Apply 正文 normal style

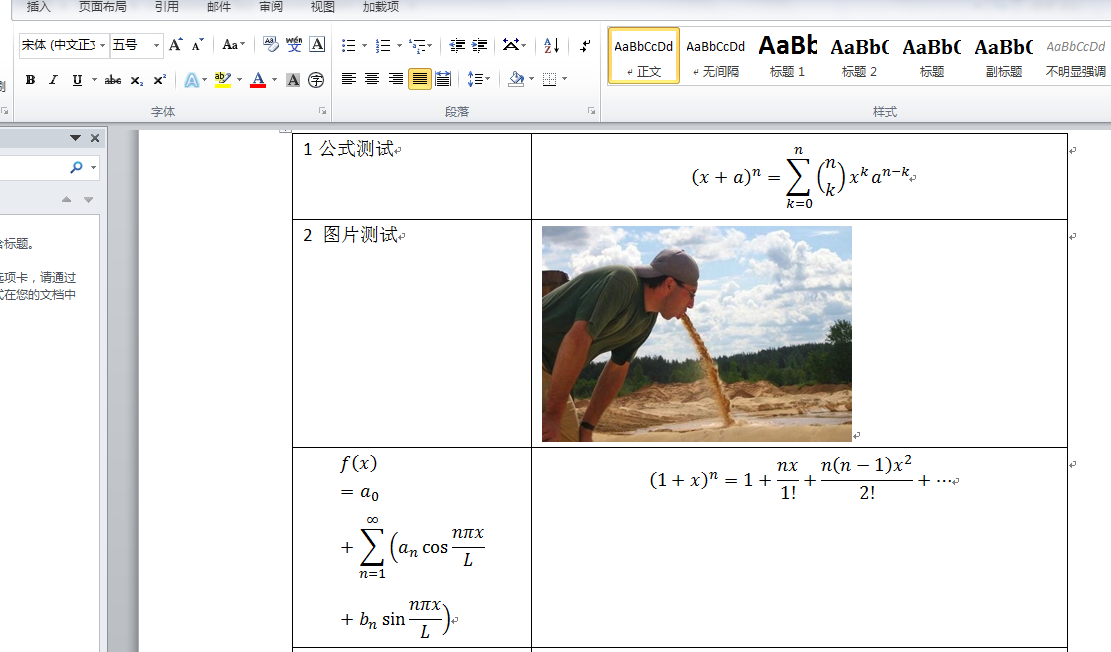[644, 56]
